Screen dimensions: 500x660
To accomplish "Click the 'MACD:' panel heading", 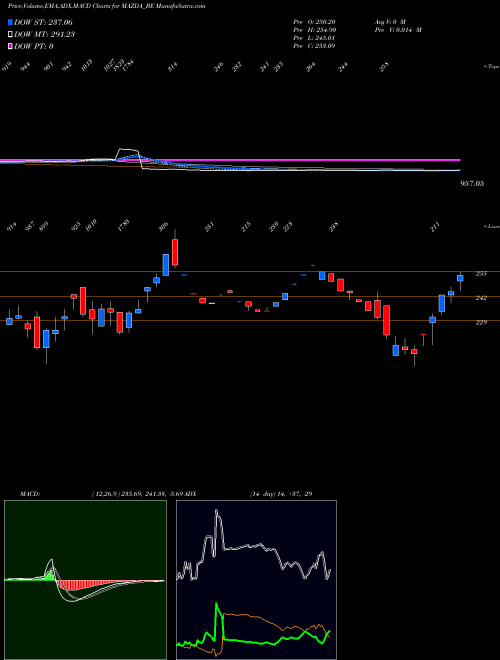I will [x=30, y=493].
